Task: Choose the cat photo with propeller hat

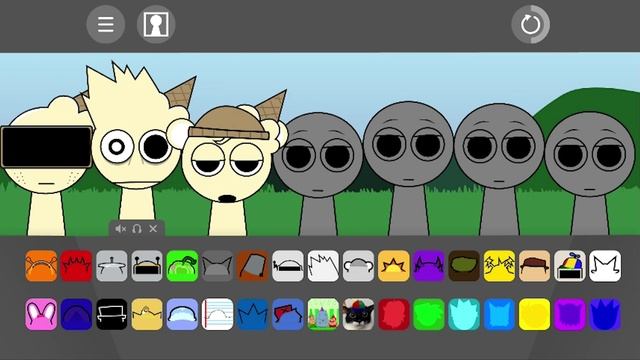Action: (358, 314)
